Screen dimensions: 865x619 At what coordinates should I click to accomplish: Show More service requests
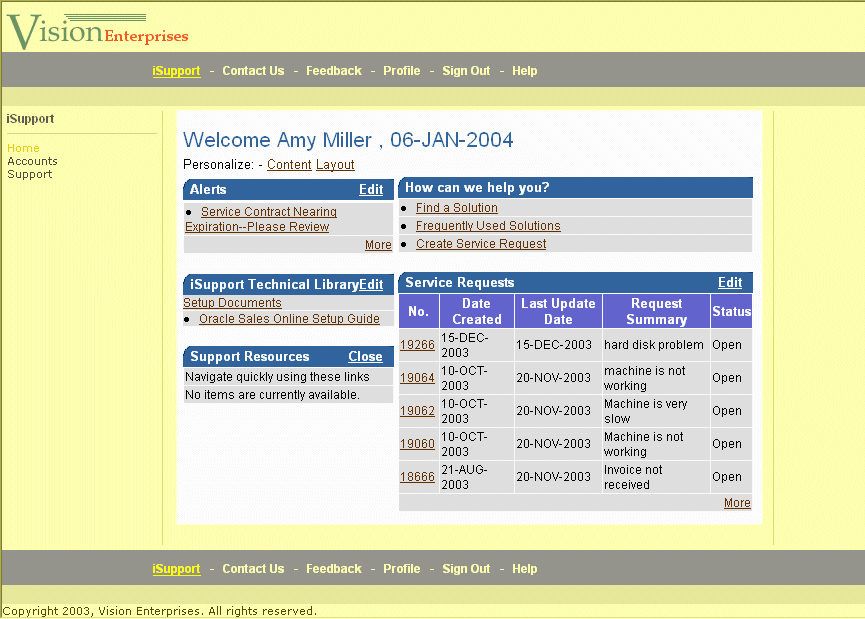point(737,503)
